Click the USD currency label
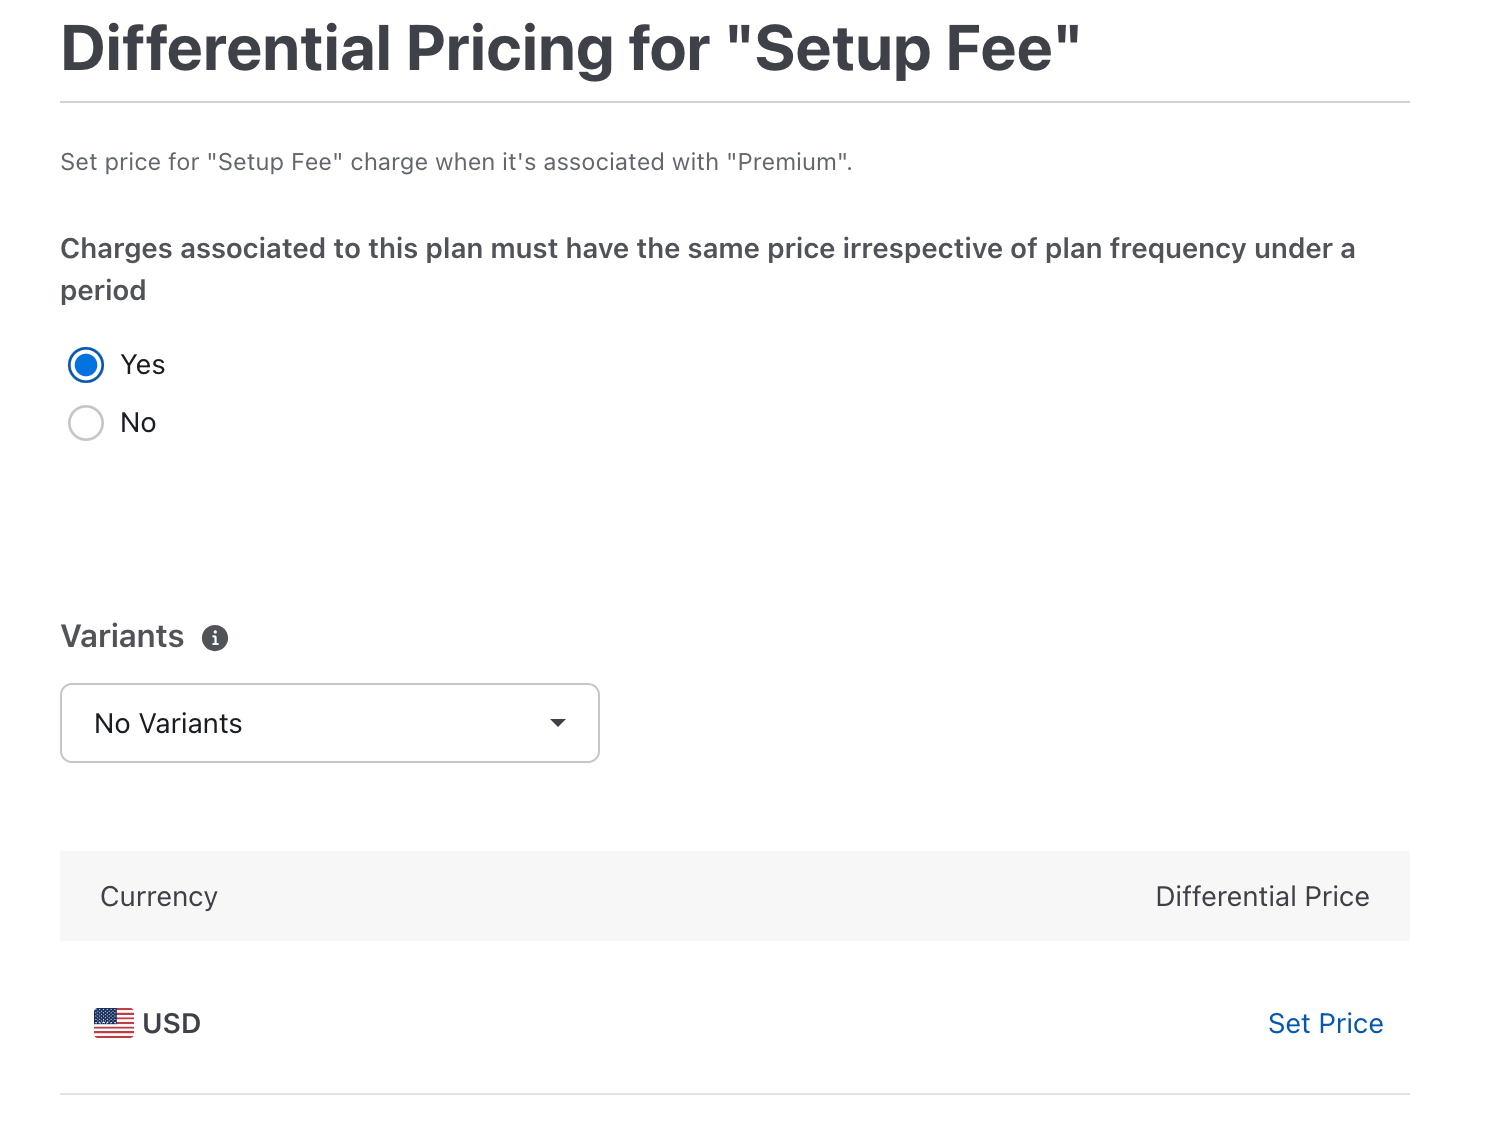This screenshot has height=1128, width=1504. pos(172,1023)
